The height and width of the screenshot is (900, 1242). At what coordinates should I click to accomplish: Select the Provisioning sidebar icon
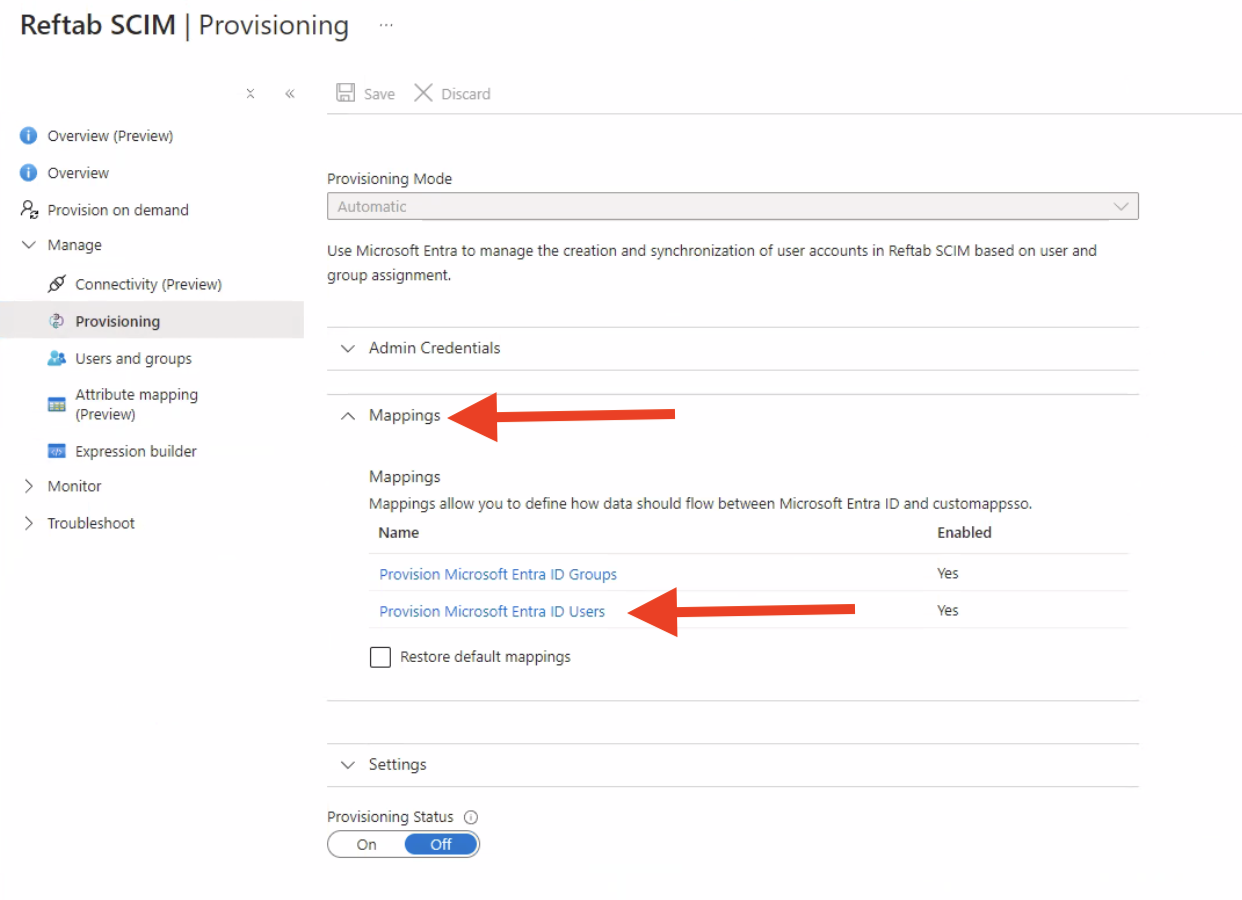click(57, 320)
